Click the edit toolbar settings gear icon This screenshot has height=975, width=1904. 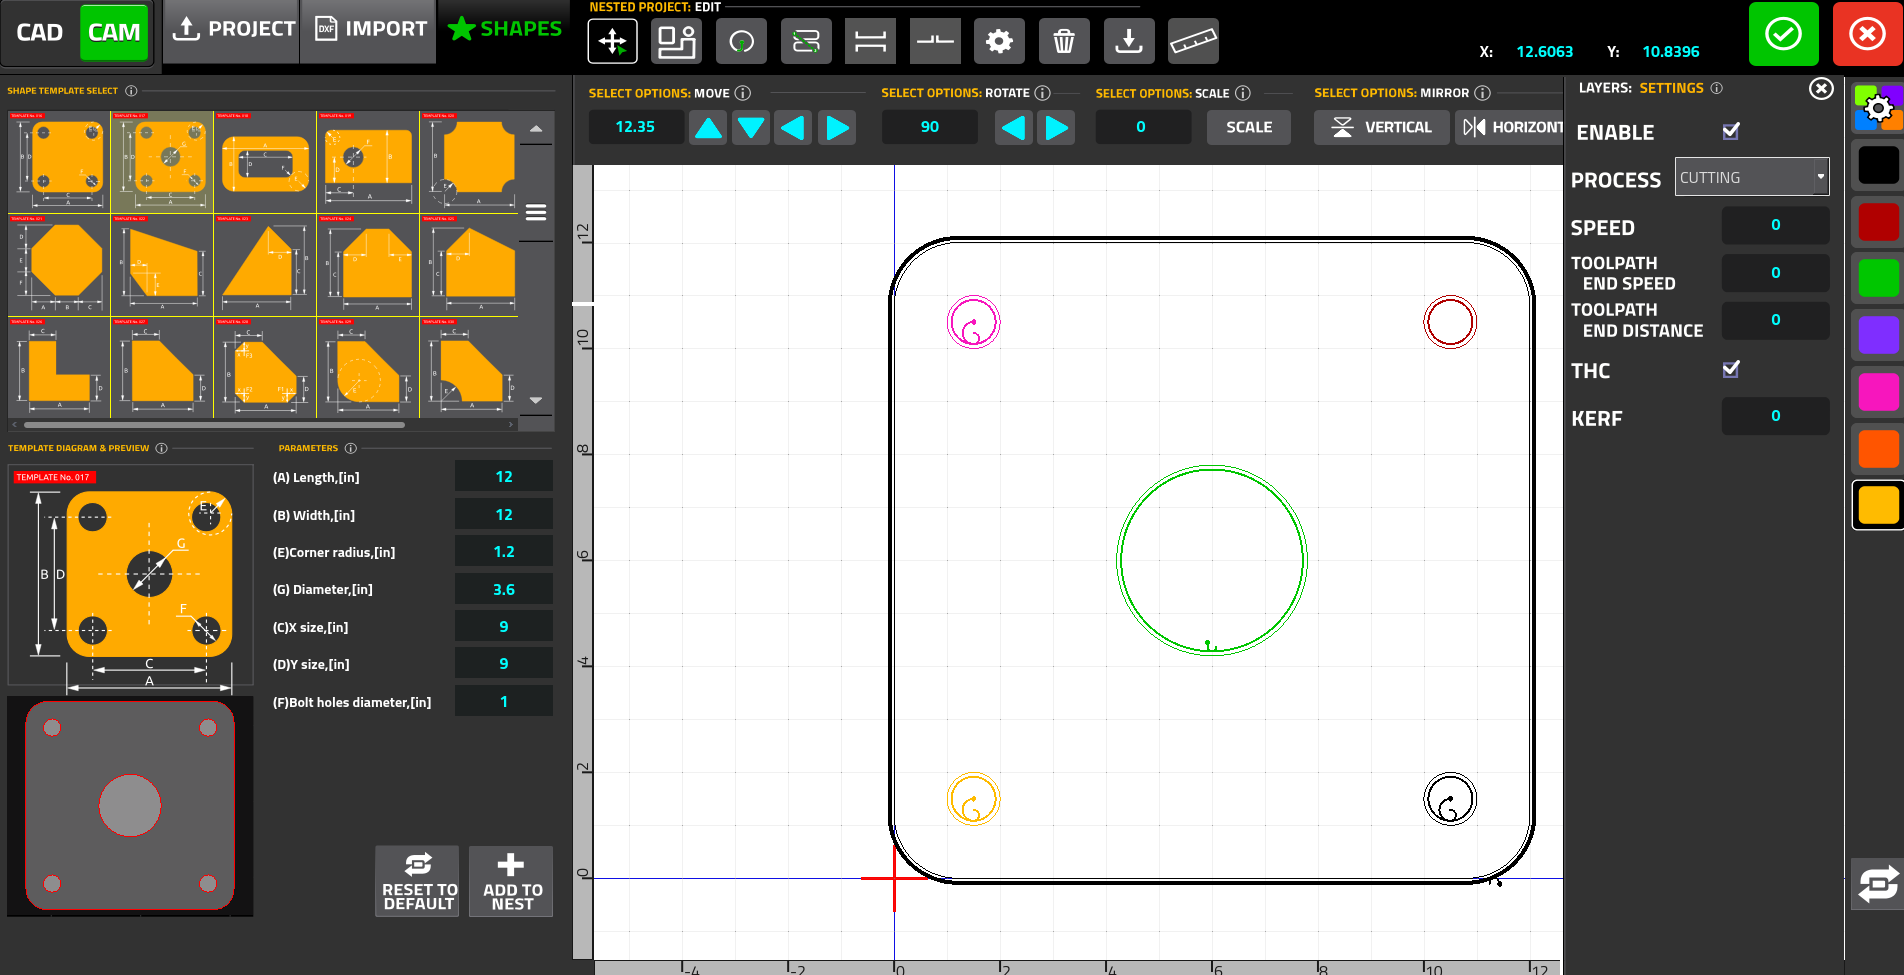(x=999, y=41)
